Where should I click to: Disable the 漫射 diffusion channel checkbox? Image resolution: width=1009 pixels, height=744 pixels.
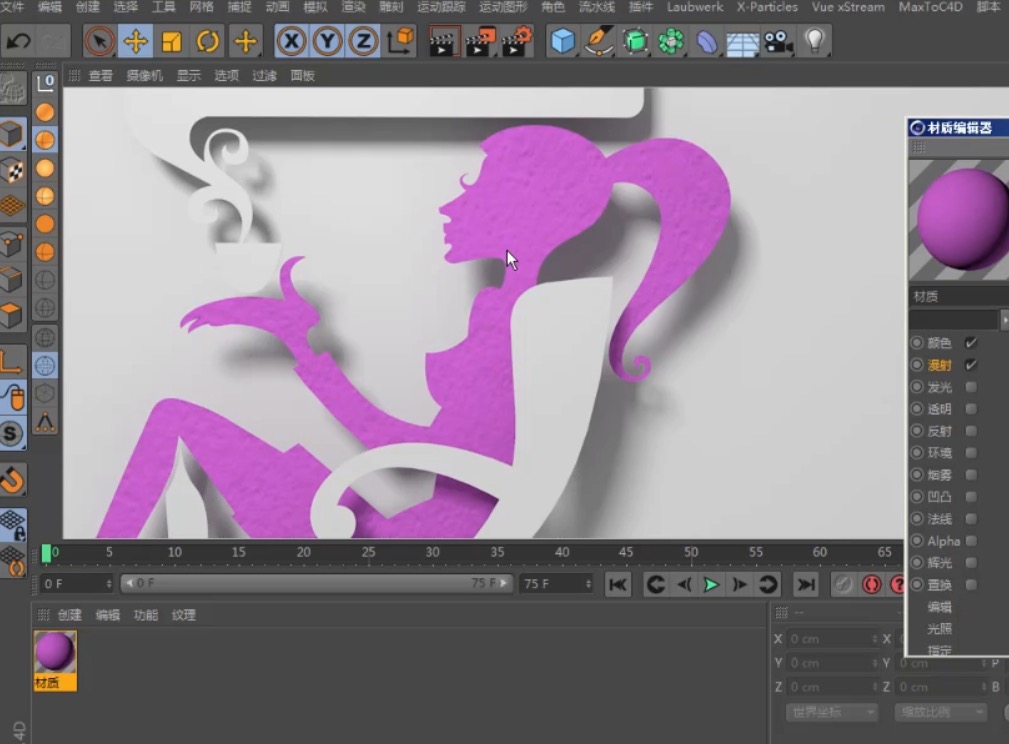pos(969,365)
